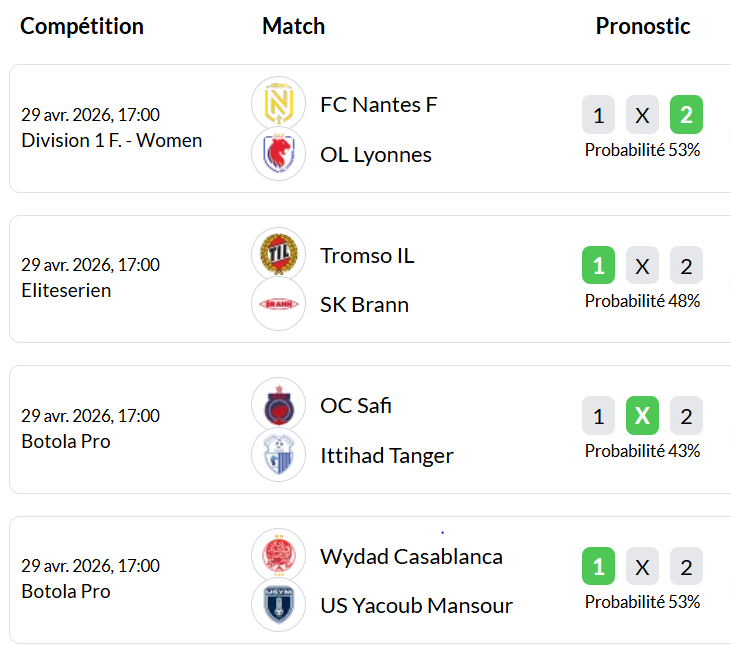731x659 pixels.
Task: Click the Eliteserien competition label
Action: click(66, 290)
